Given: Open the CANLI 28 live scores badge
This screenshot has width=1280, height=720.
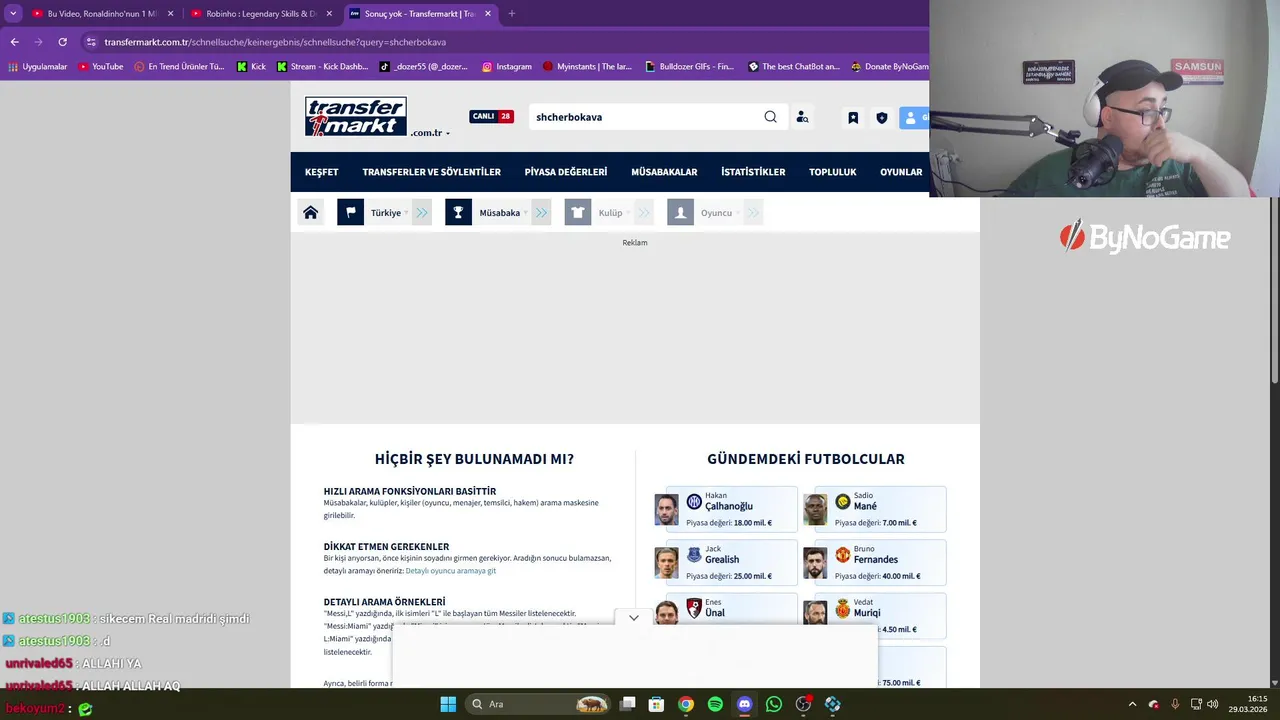Looking at the screenshot, I should 491,116.
